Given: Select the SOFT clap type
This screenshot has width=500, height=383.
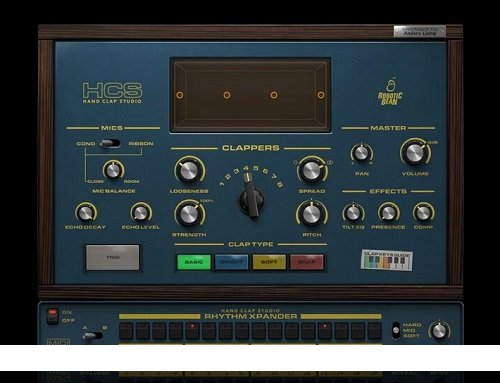Looking at the screenshot, I should click(269, 262).
